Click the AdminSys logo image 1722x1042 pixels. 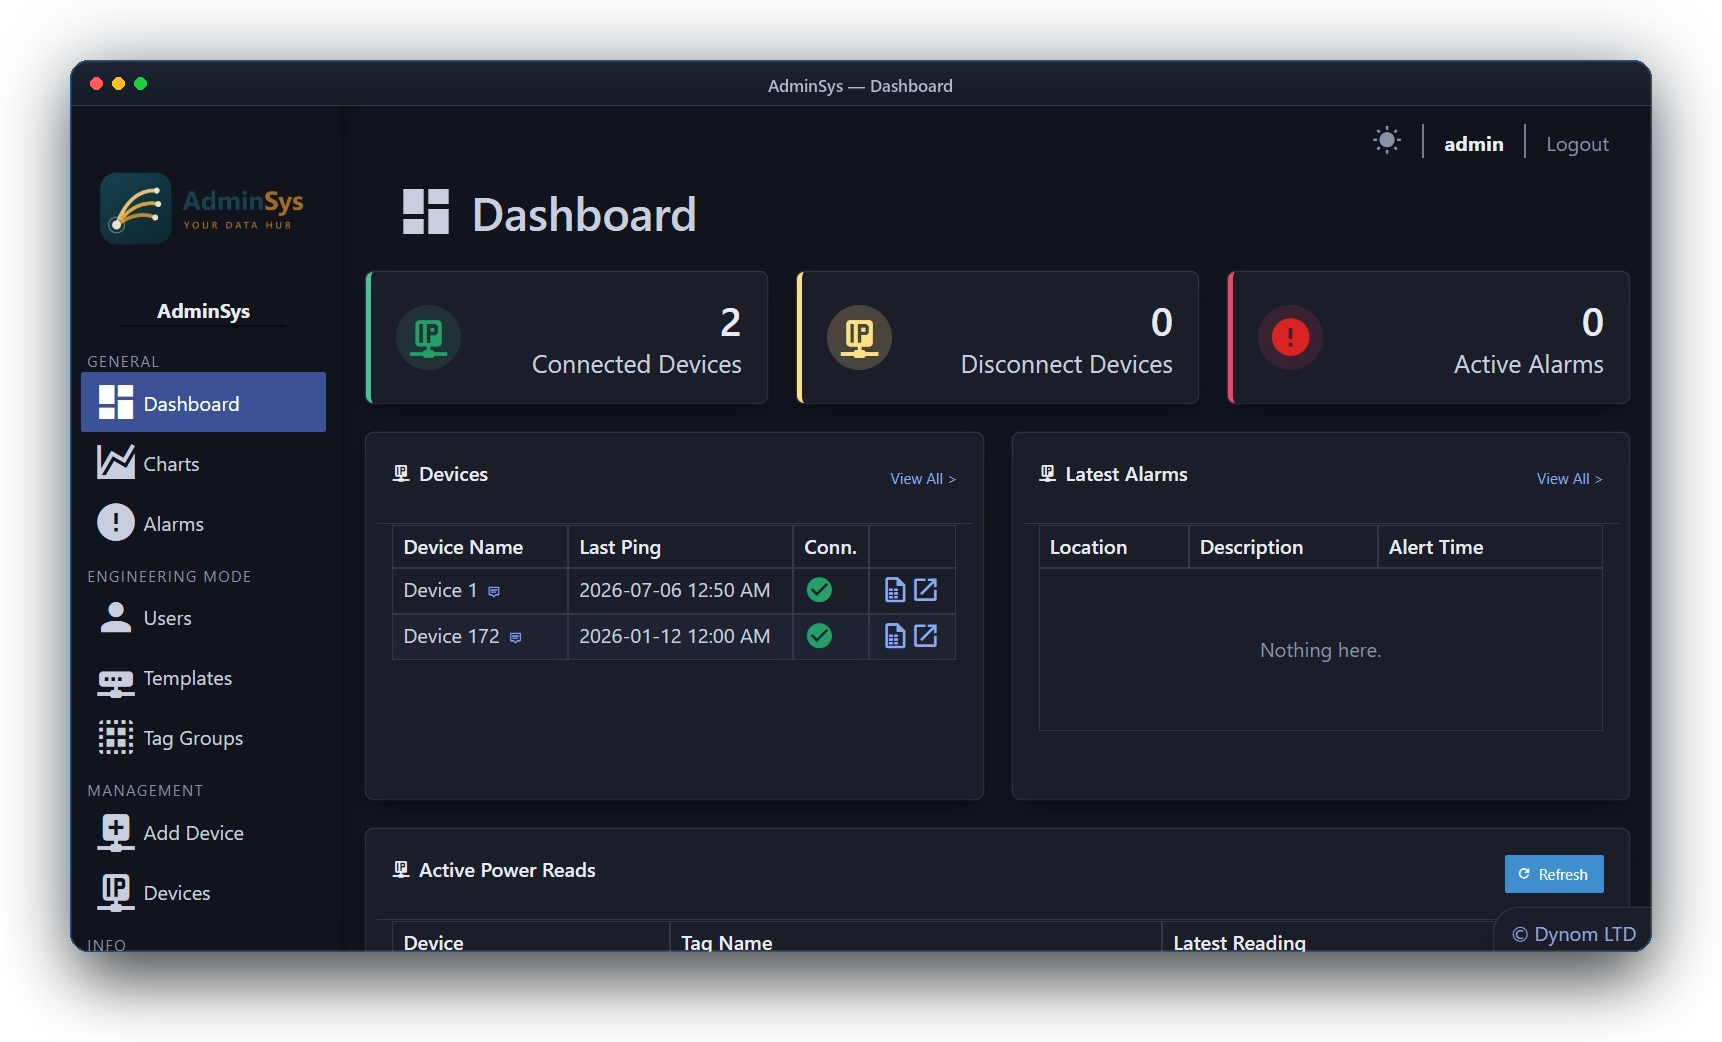click(x=201, y=209)
